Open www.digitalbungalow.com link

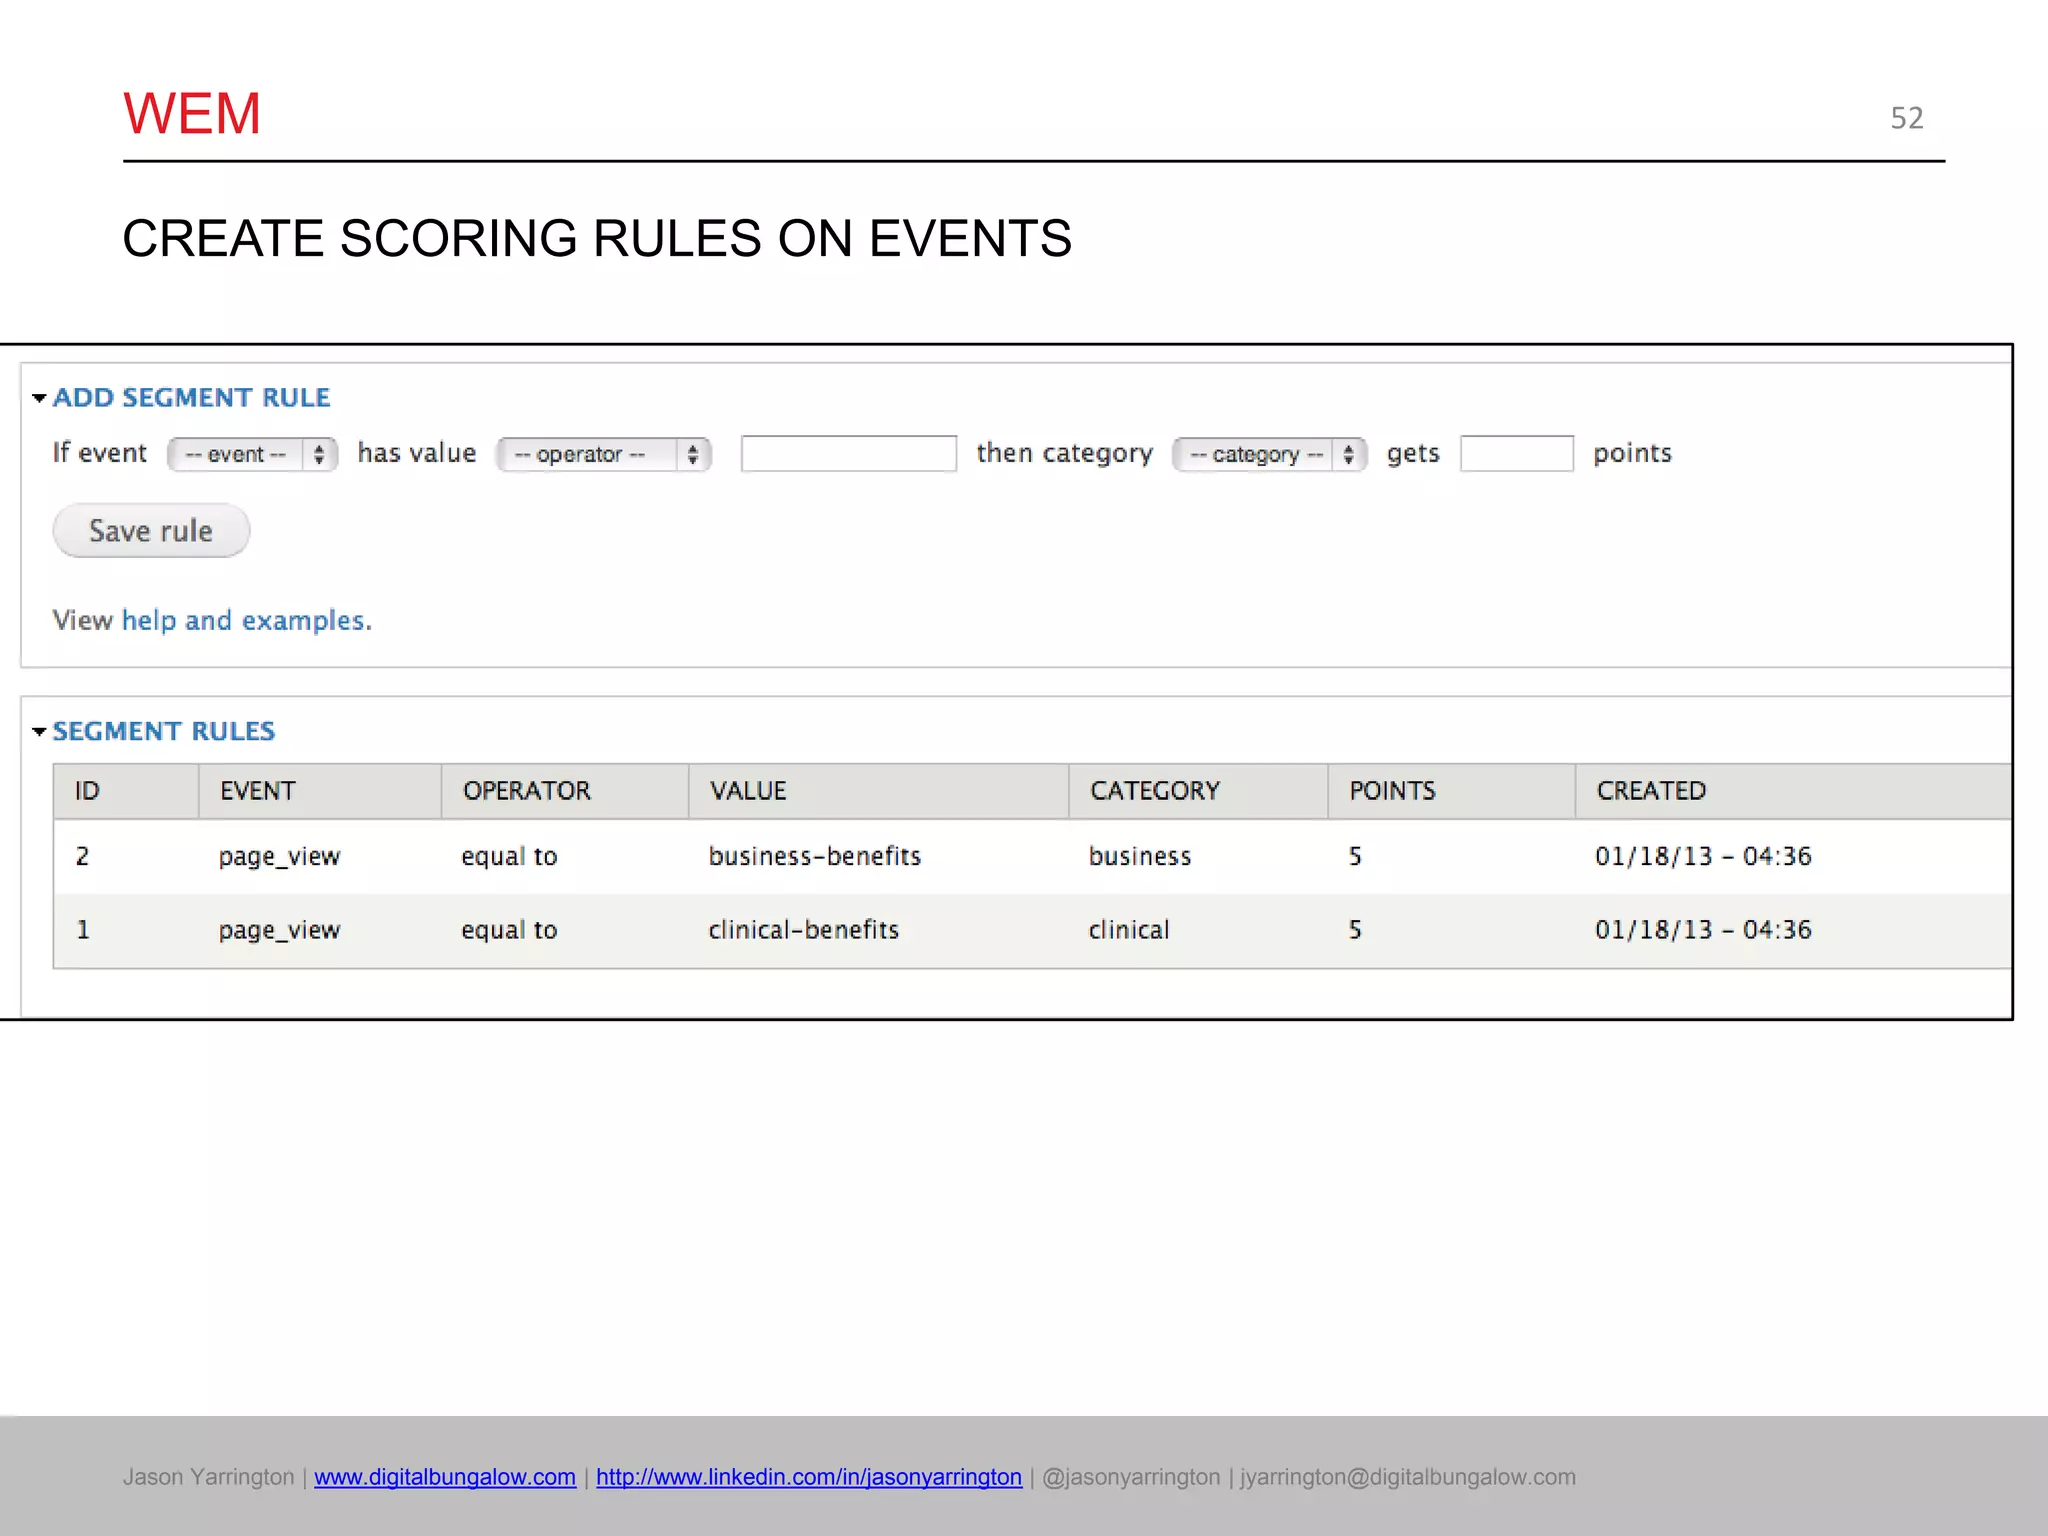(445, 1477)
